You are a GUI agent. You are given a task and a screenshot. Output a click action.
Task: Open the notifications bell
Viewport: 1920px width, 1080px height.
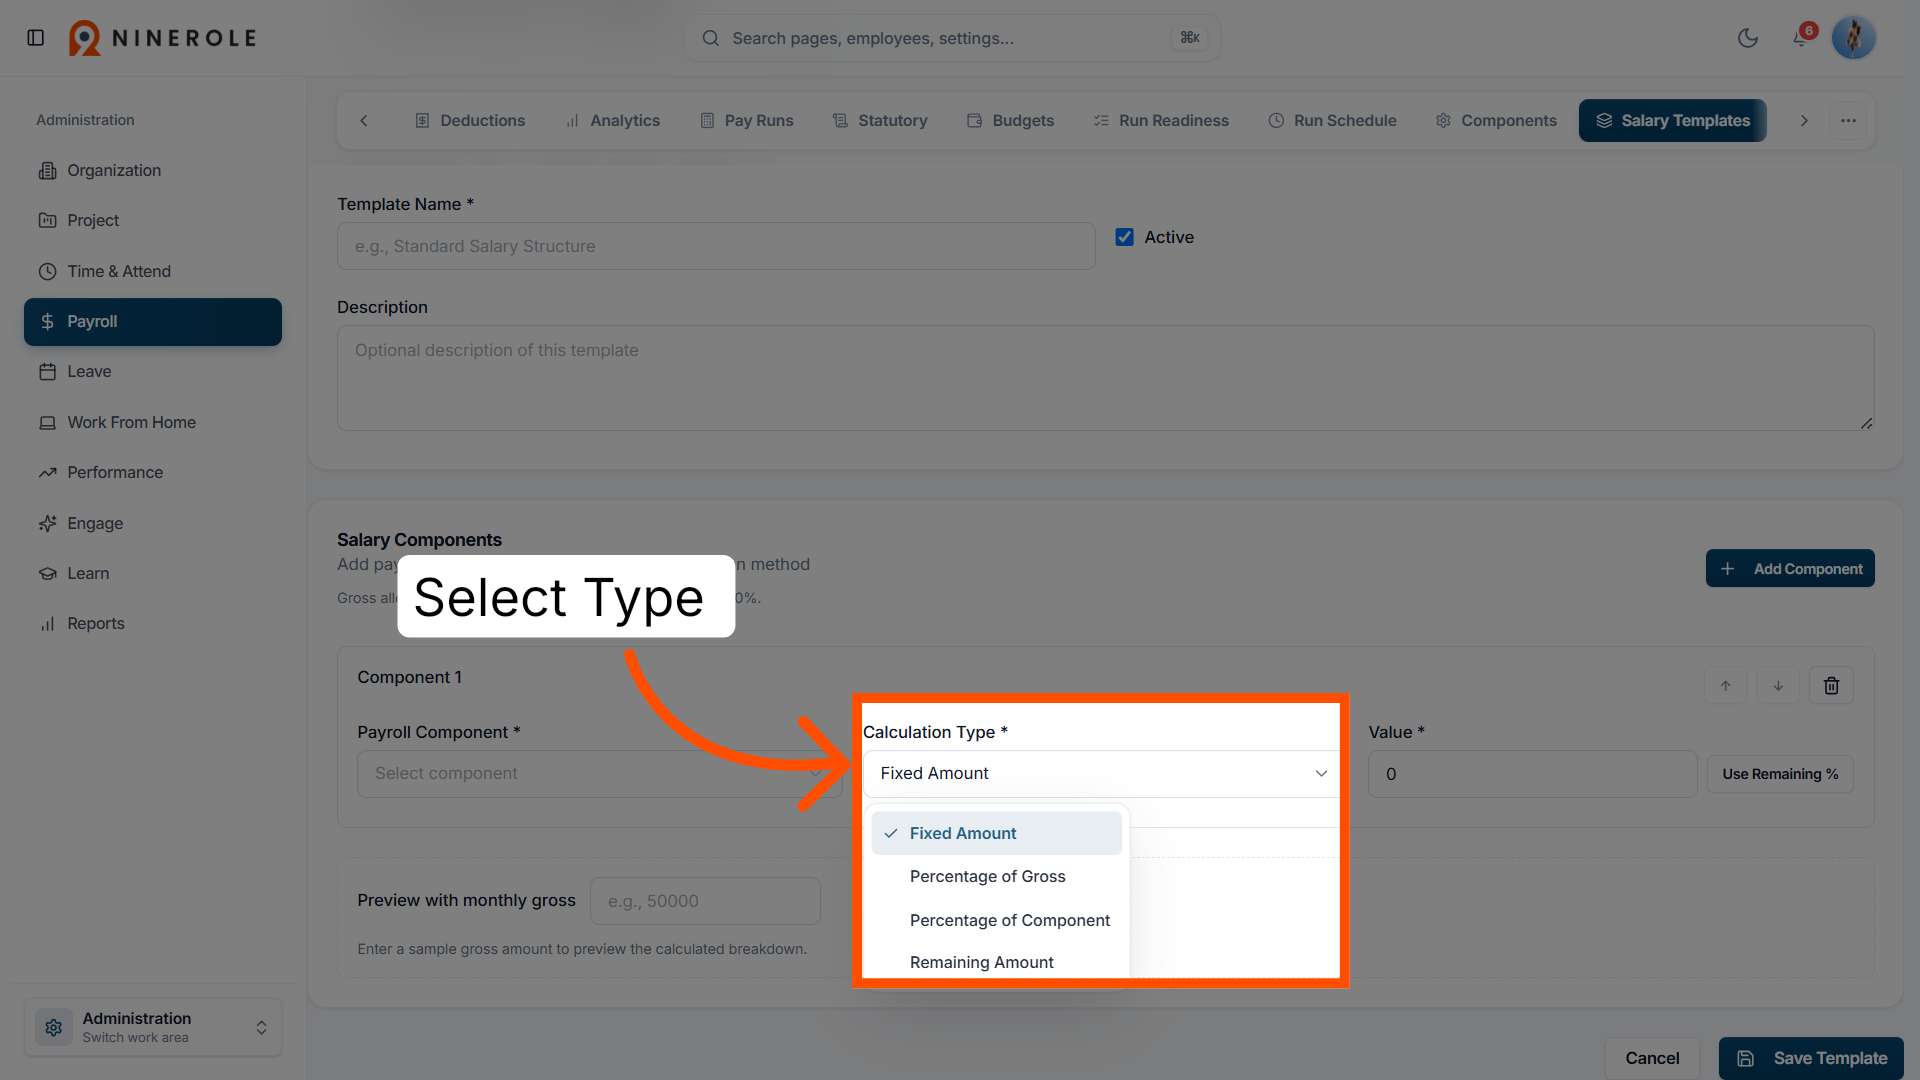click(1801, 38)
